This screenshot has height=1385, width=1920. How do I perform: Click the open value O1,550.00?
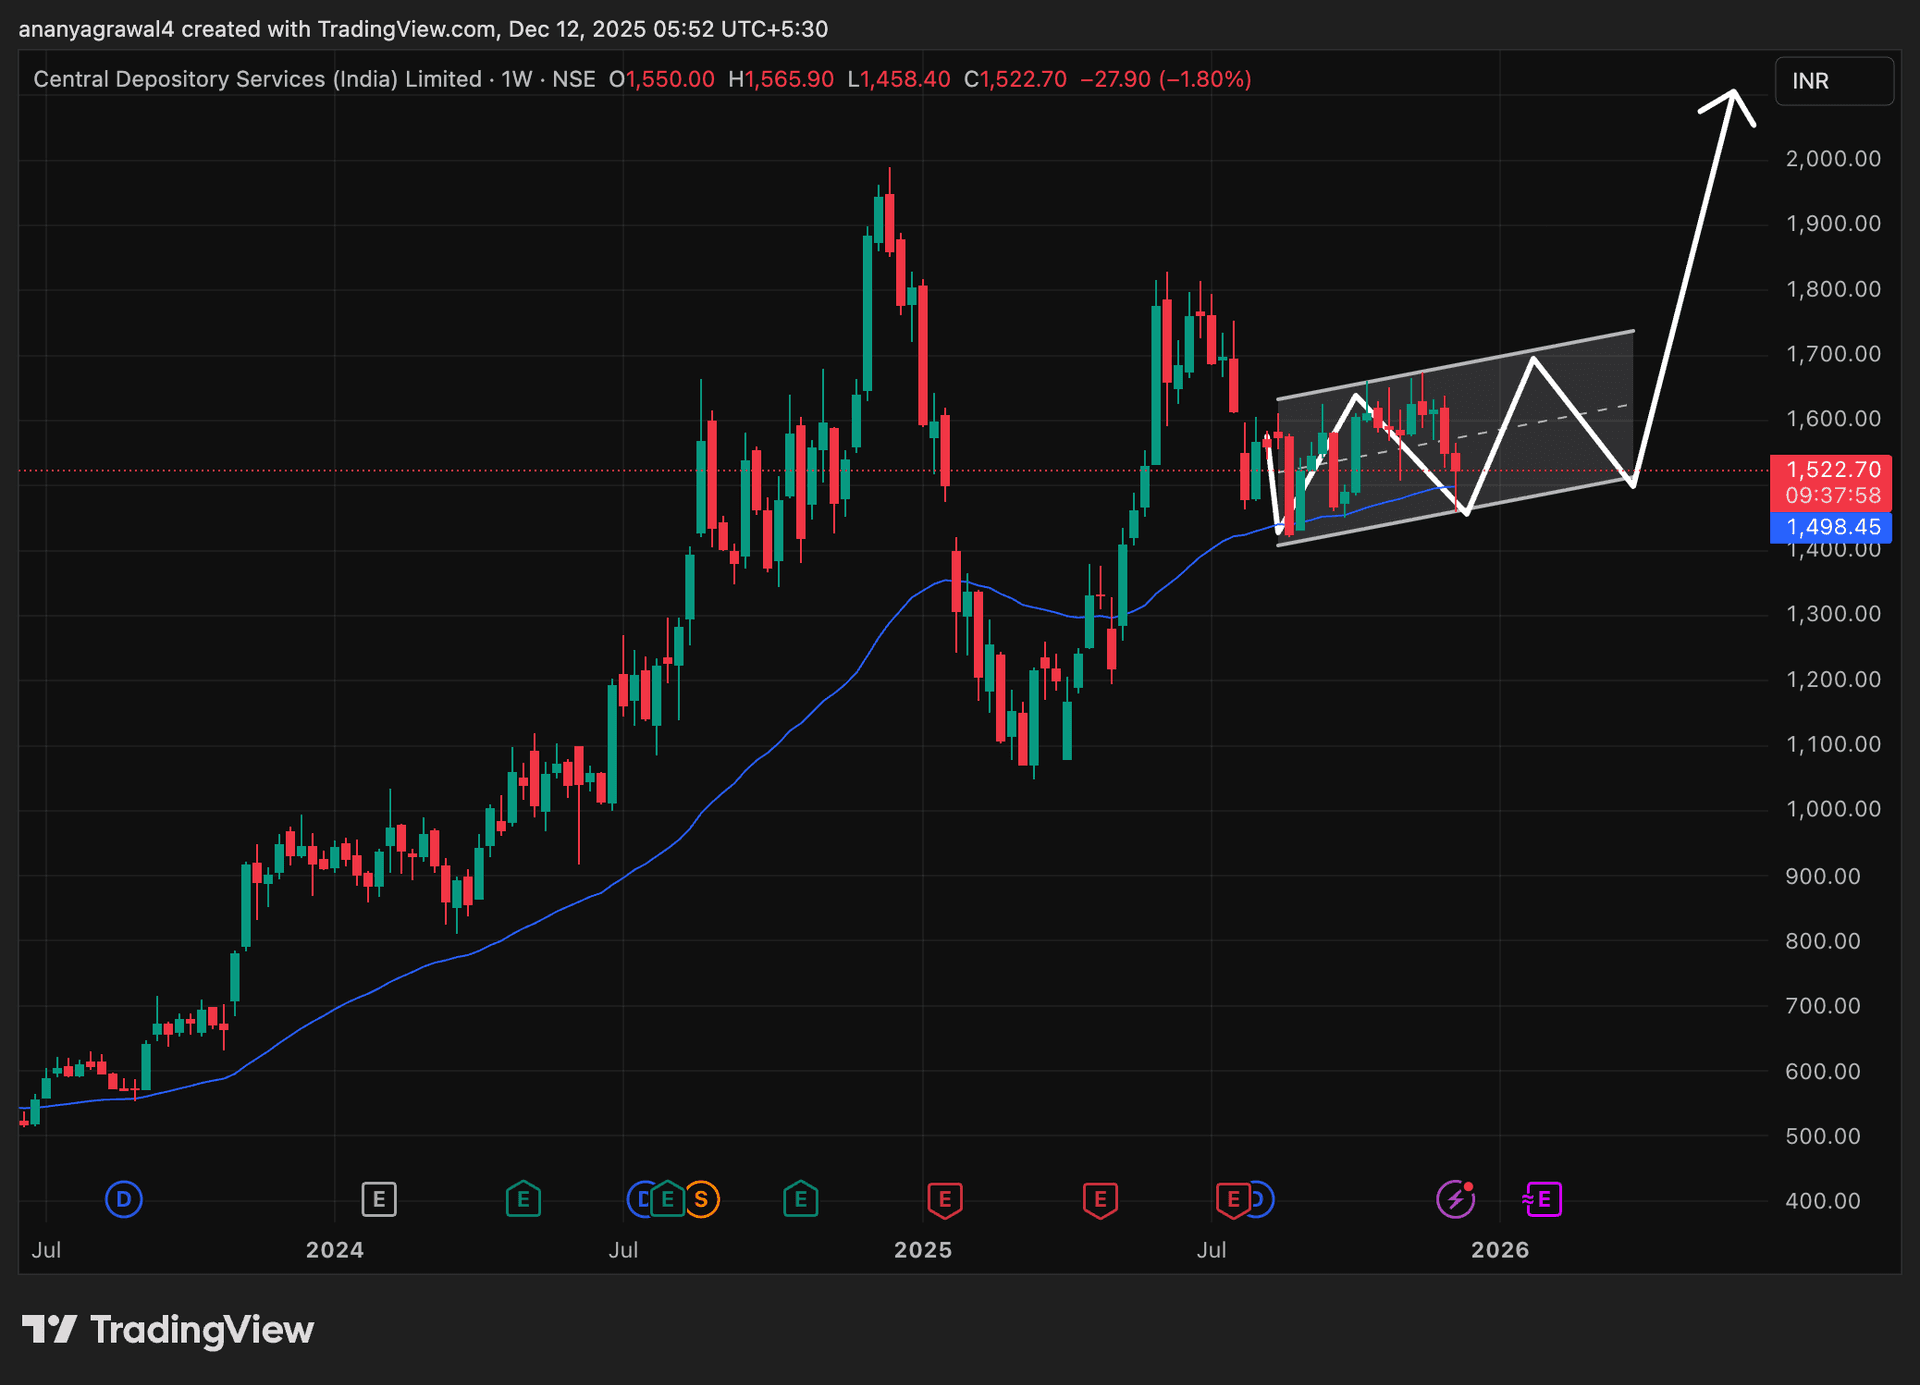(x=662, y=79)
